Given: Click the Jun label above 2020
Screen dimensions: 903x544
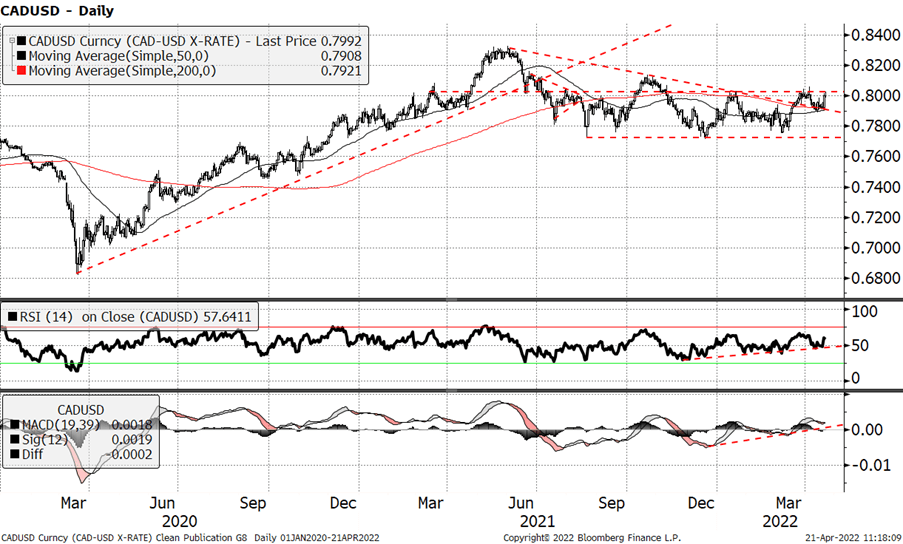Looking at the screenshot, I should [x=162, y=503].
